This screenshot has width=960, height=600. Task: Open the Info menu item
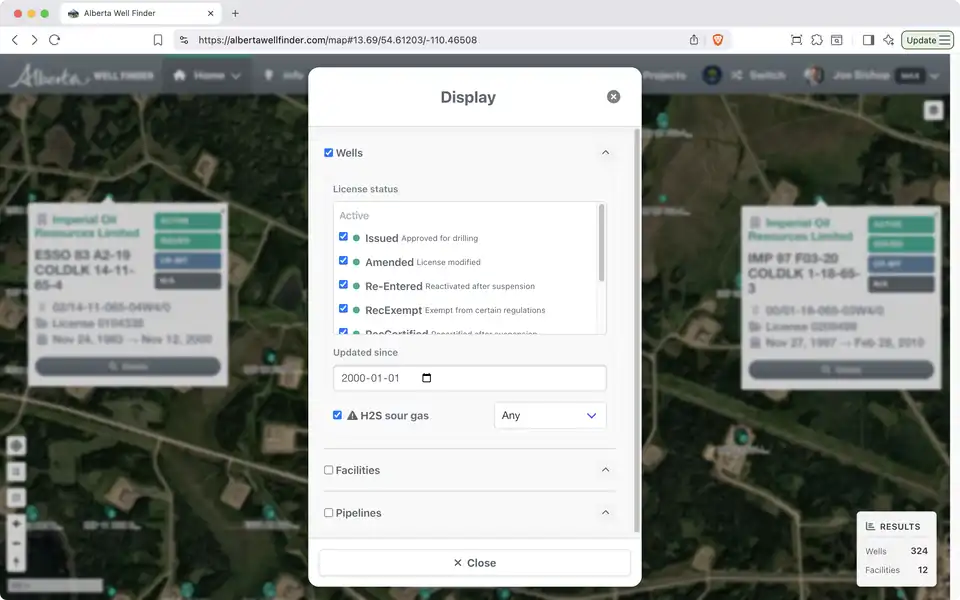click(284, 75)
